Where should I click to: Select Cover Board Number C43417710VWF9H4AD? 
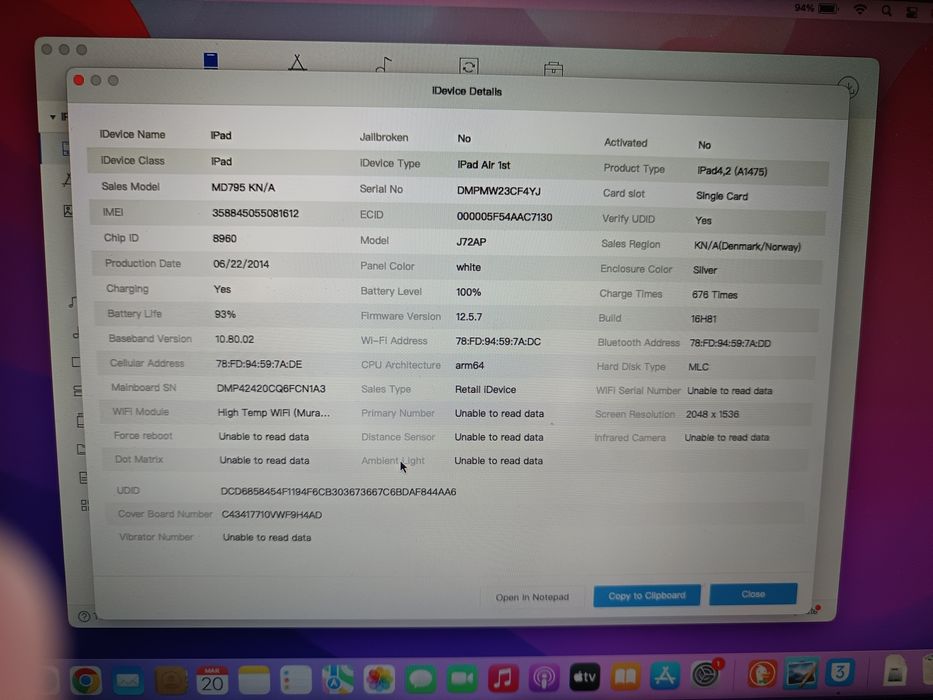point(271,515)
